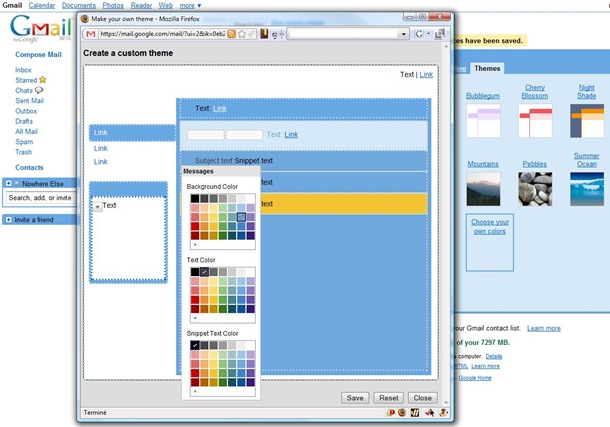Select the checked black snippet text swatch
This screenshot has height=427, width=610.
pos(195,345)
